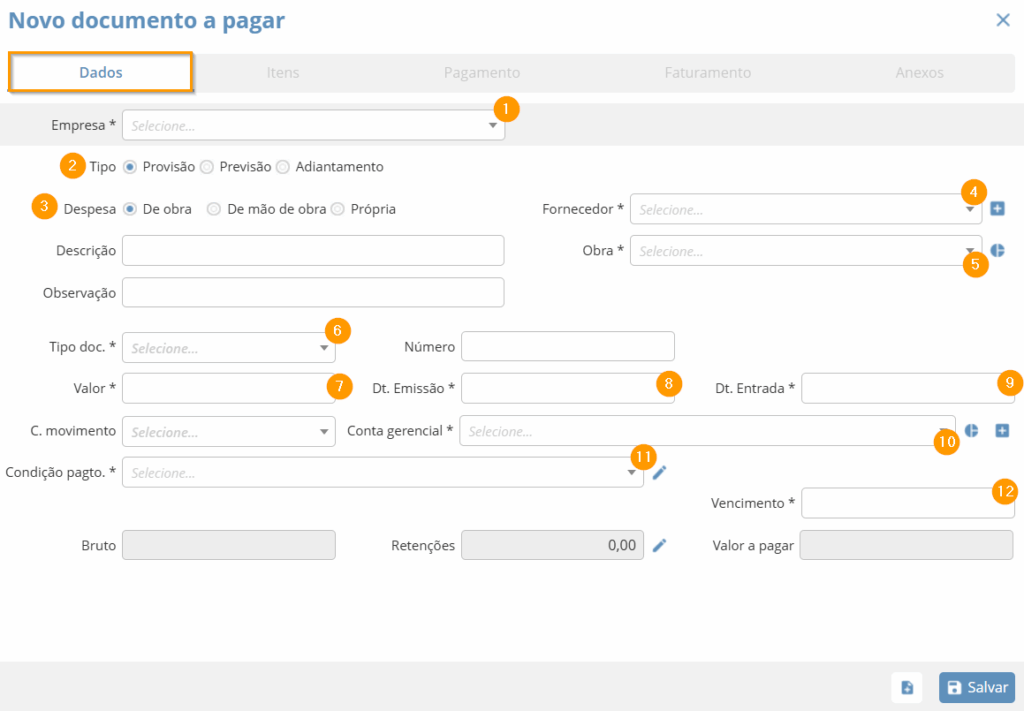
Task: Open the C. movimento dropdown
Action: tap(228, 432)
